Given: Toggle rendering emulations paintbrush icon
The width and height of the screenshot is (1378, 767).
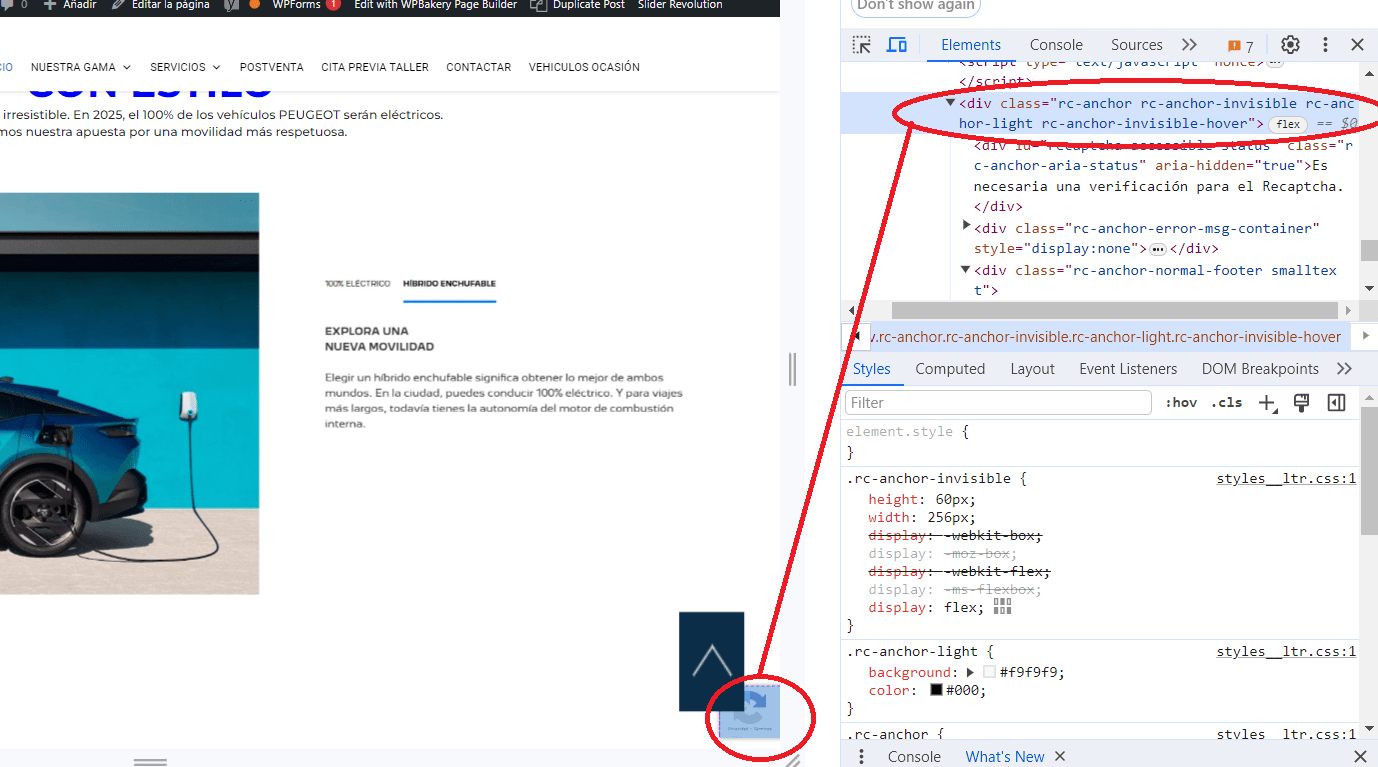Looking at the screenshot, I should [x=1301, y=403].
